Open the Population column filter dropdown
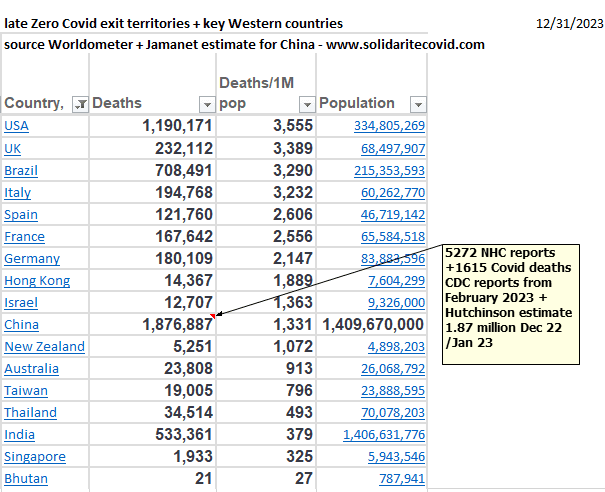Image resolution: width=605 pixels, height=492 pixels. coord(418,104)
